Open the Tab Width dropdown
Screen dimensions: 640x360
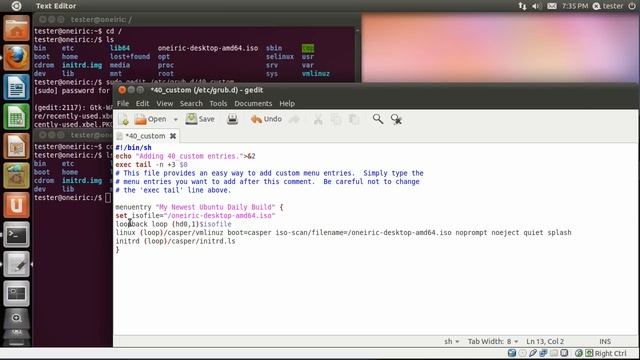click(x=493, y=341)
